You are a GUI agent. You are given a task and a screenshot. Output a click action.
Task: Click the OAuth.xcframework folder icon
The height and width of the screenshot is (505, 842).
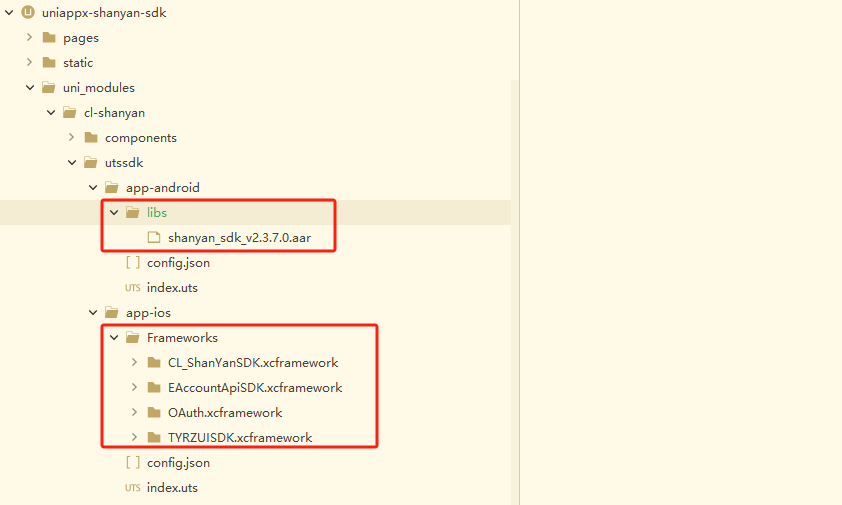click(x=154, y=412)
